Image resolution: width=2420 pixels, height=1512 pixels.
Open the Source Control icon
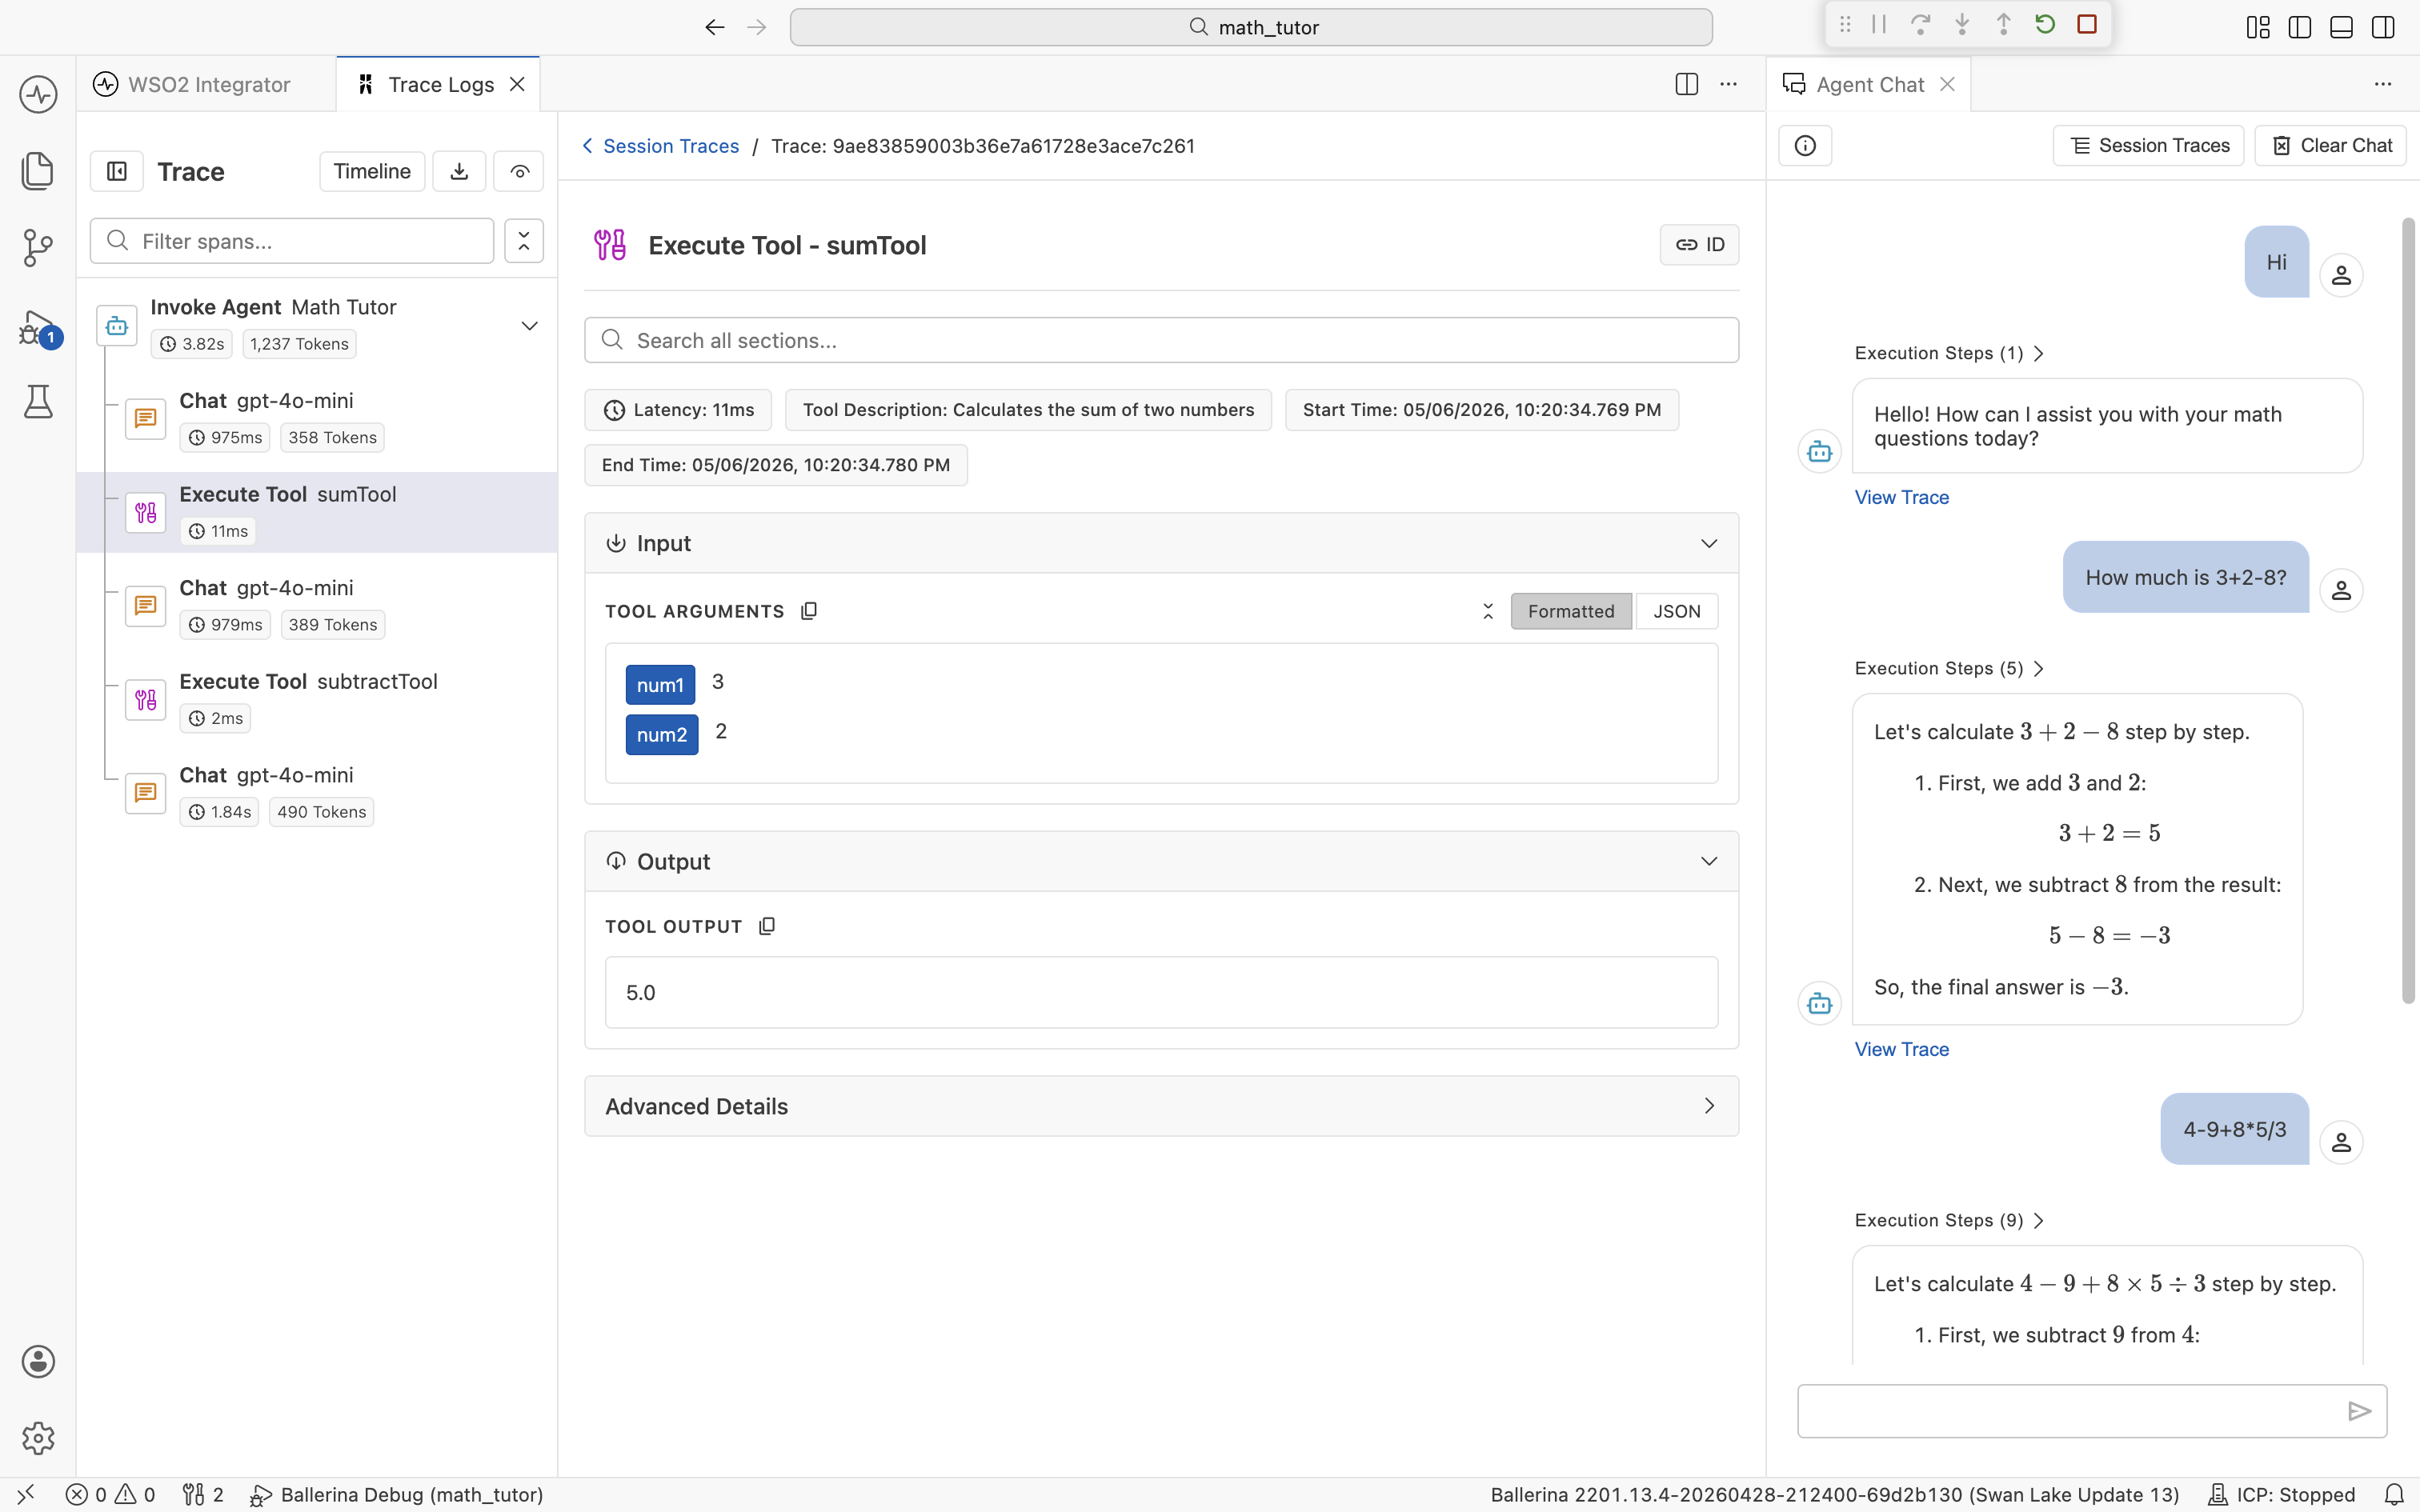(x=38, y=247)
